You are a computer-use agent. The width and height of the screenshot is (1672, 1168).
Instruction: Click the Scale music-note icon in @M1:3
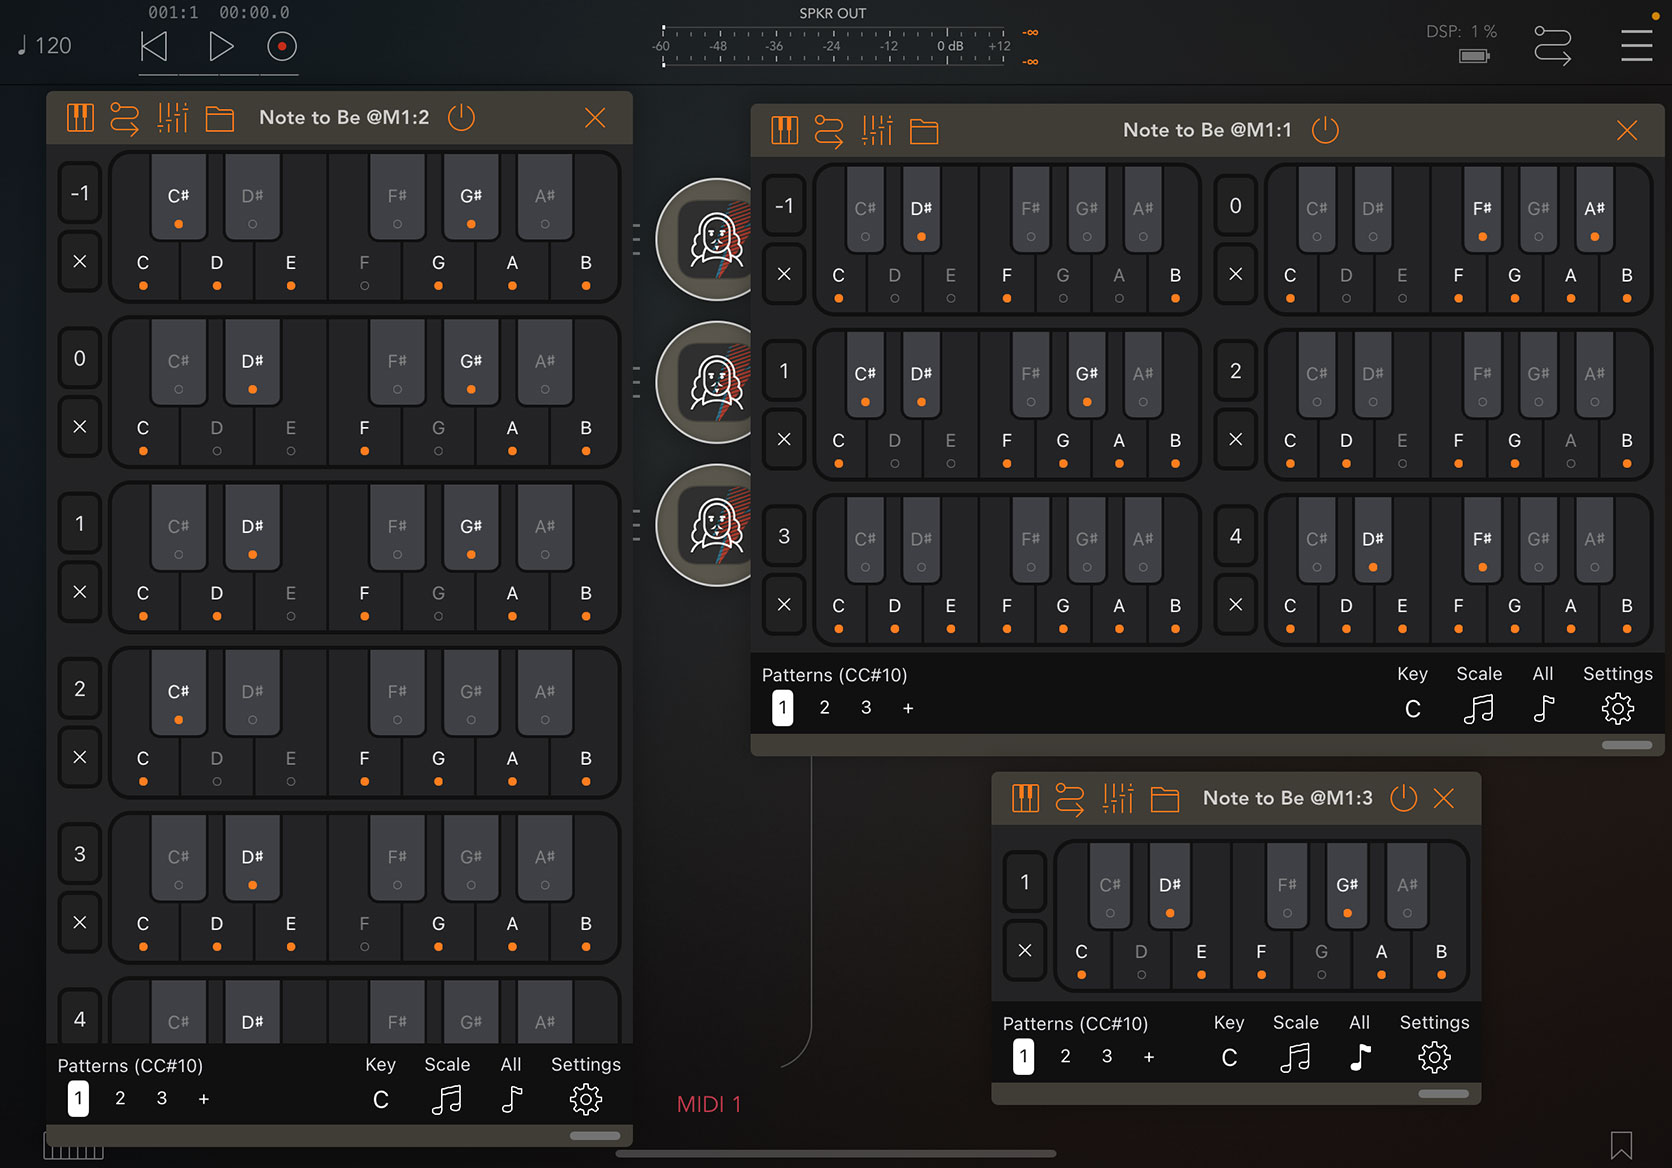pyautogui.click(x=1295, y=1056)
